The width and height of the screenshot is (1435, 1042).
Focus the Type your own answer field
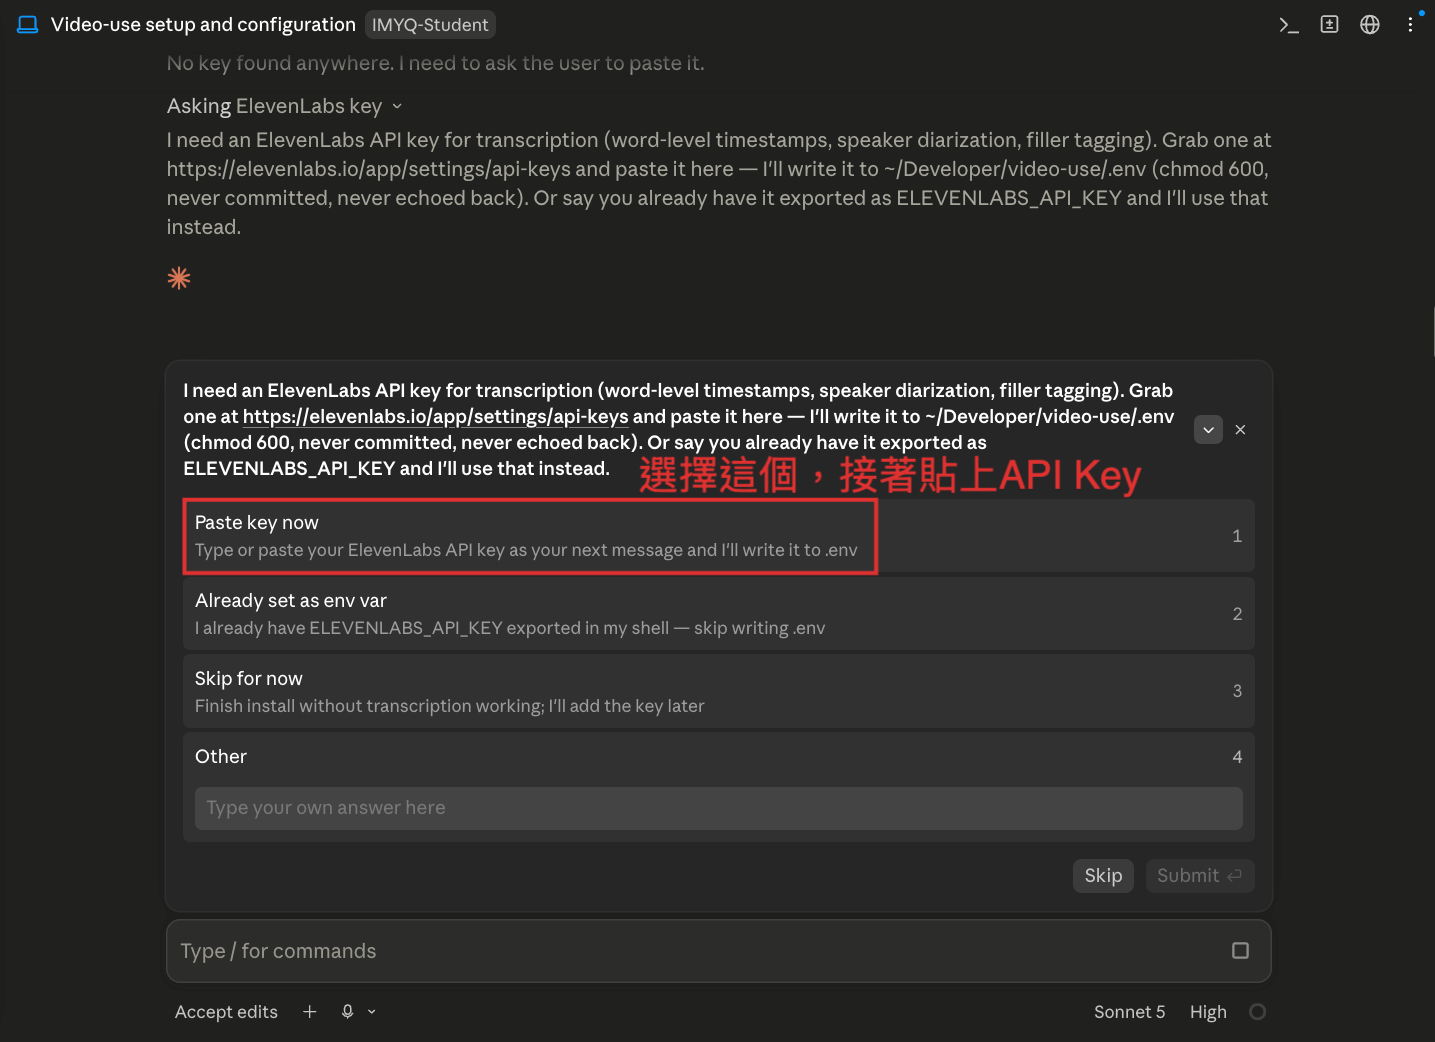[718, 808]
